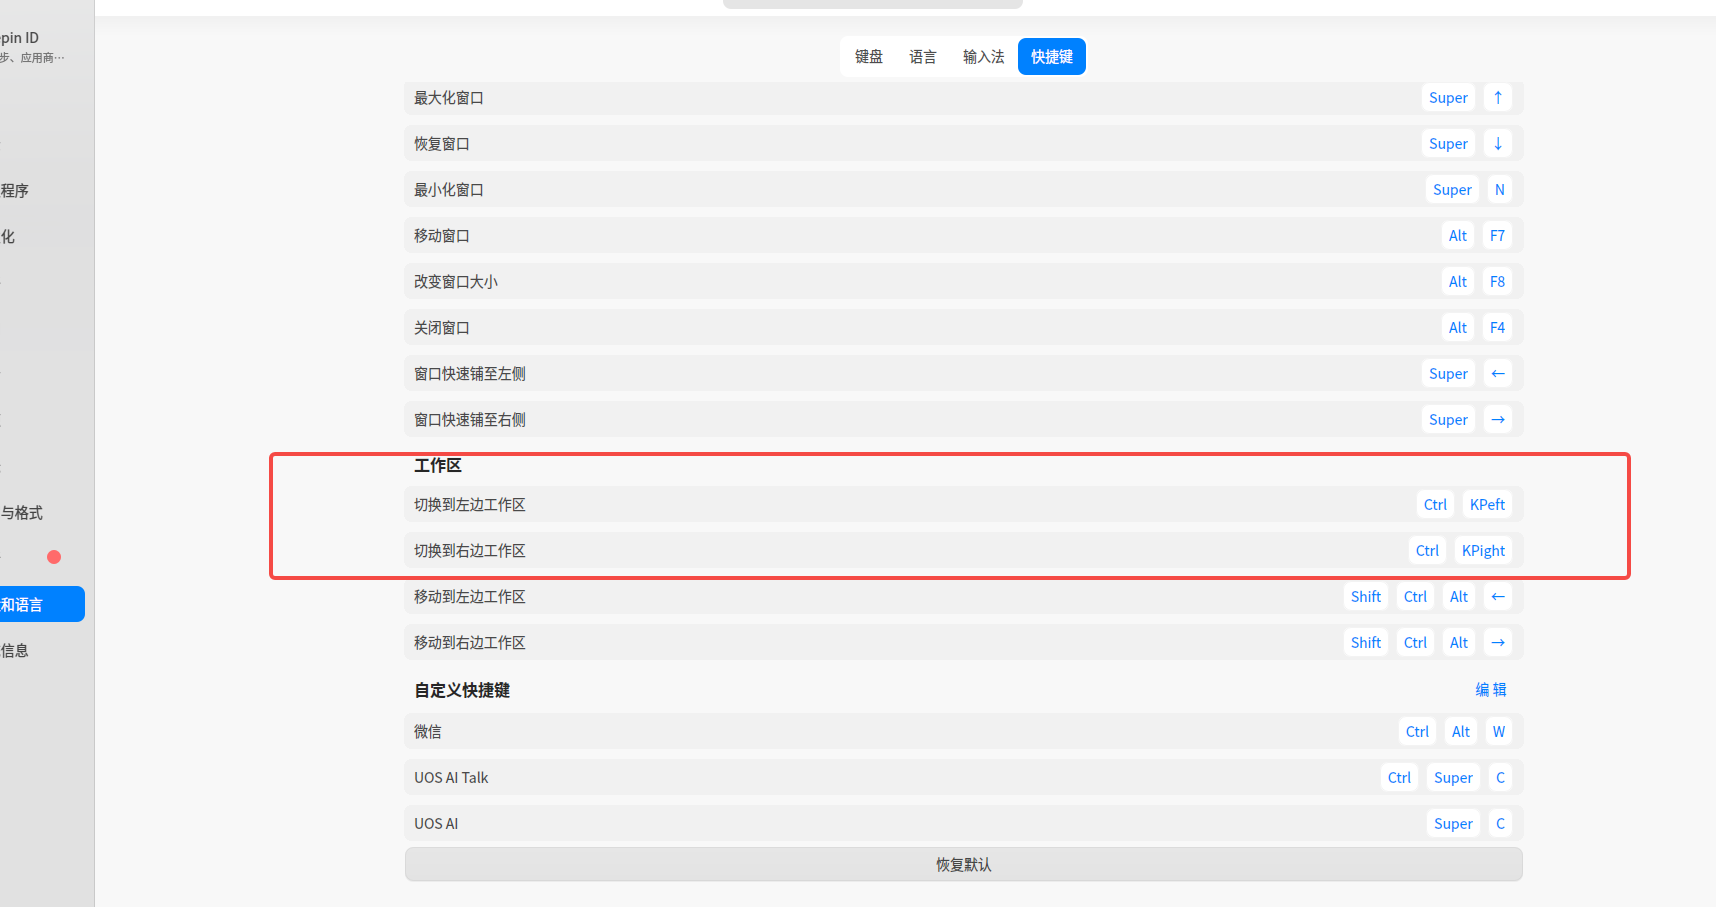Select the 快捷键 tab
The width and height of the screenshot is (1716, 907).
coord(1052,57)
